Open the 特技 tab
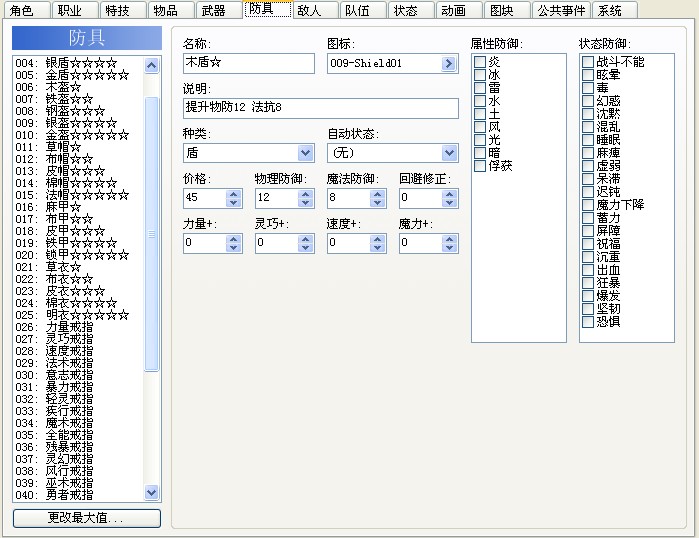 [123, 10]
